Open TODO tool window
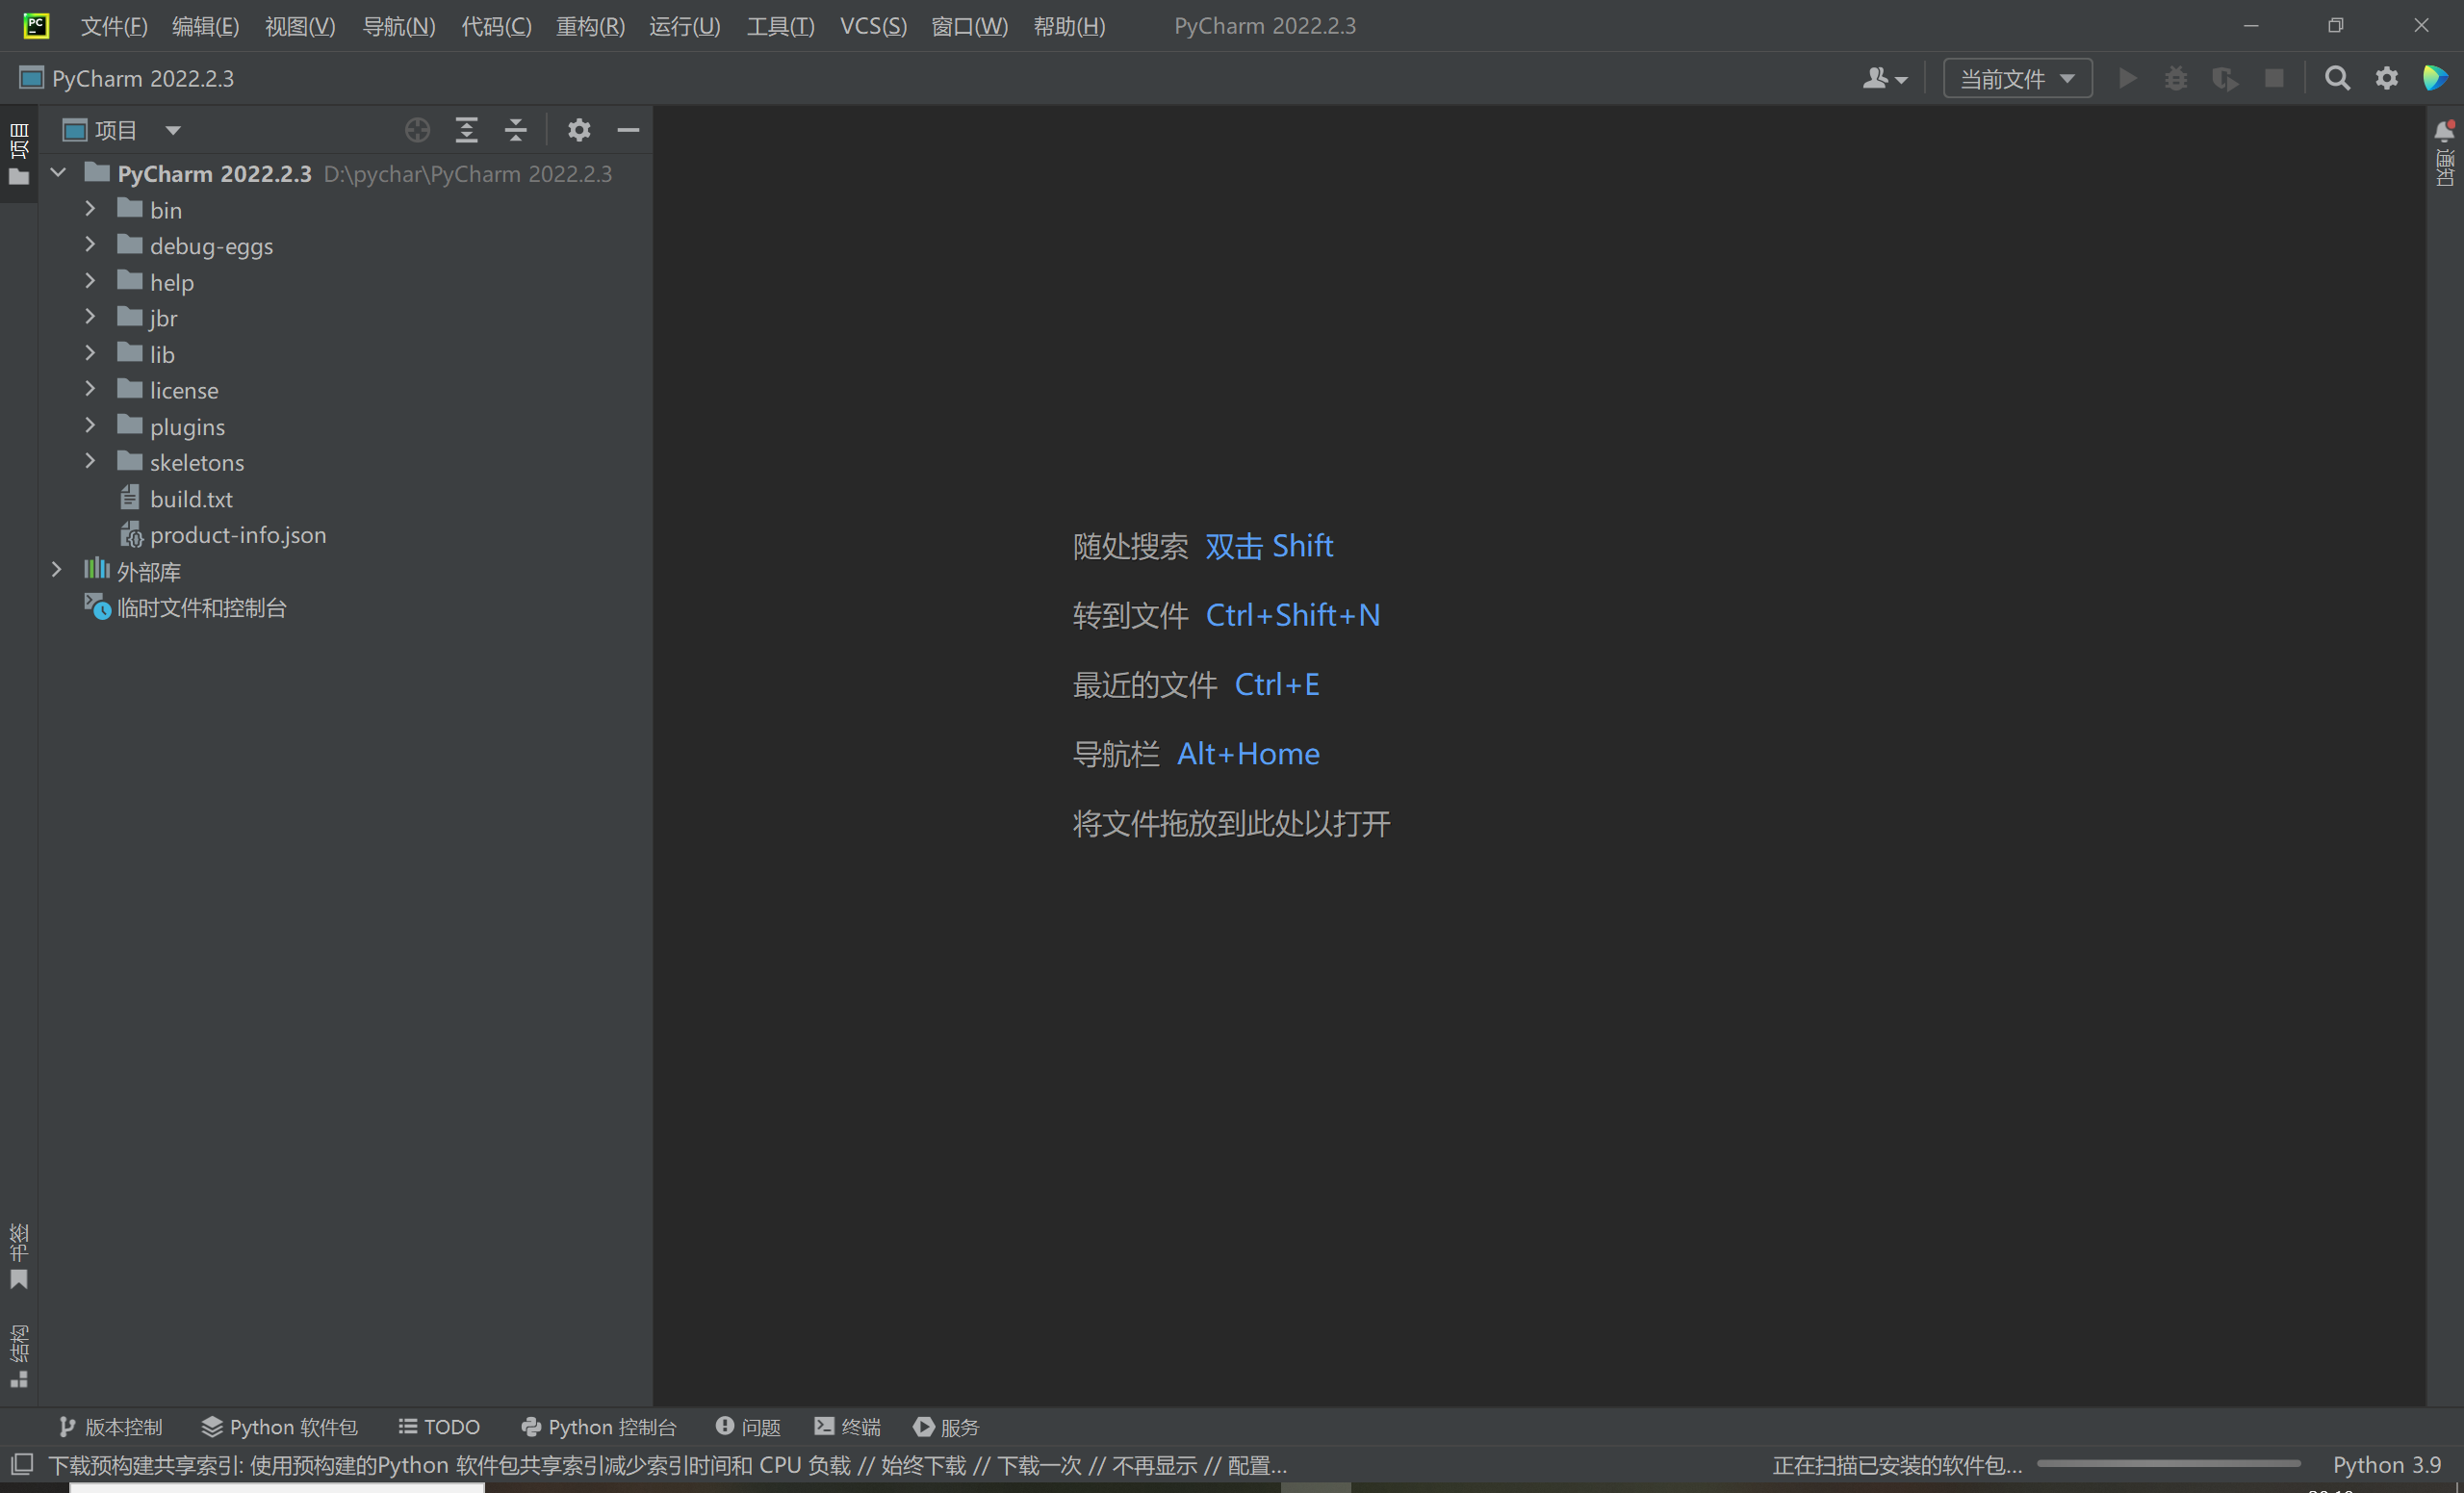Image resolution: width=2464 pixels, height=1493 pixels. click(x=439, y=1427)
